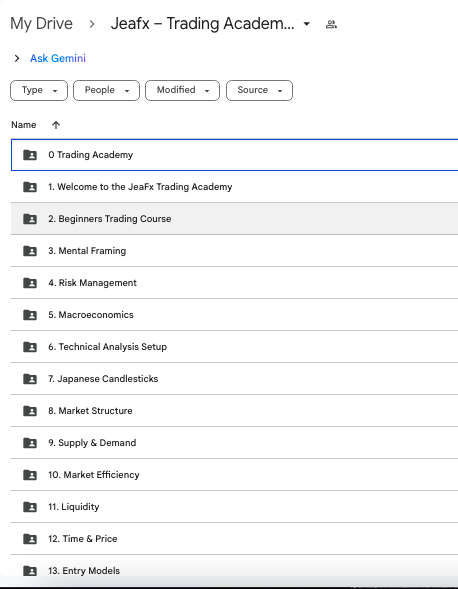Click the folder icon for 9. Supply & Demand

(x=30, y=443)
